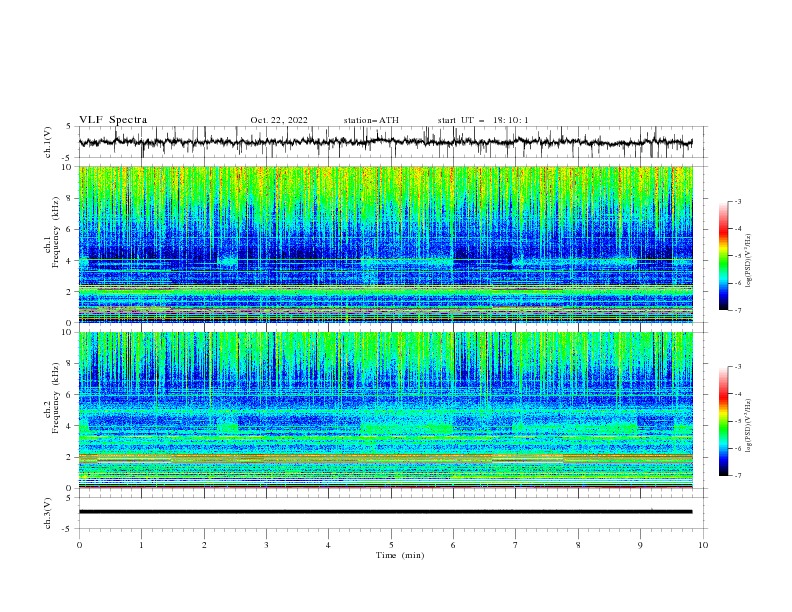This screenshot has width=792, height=612.
Task: Click time axis tick label "3"
Action: 266,545
